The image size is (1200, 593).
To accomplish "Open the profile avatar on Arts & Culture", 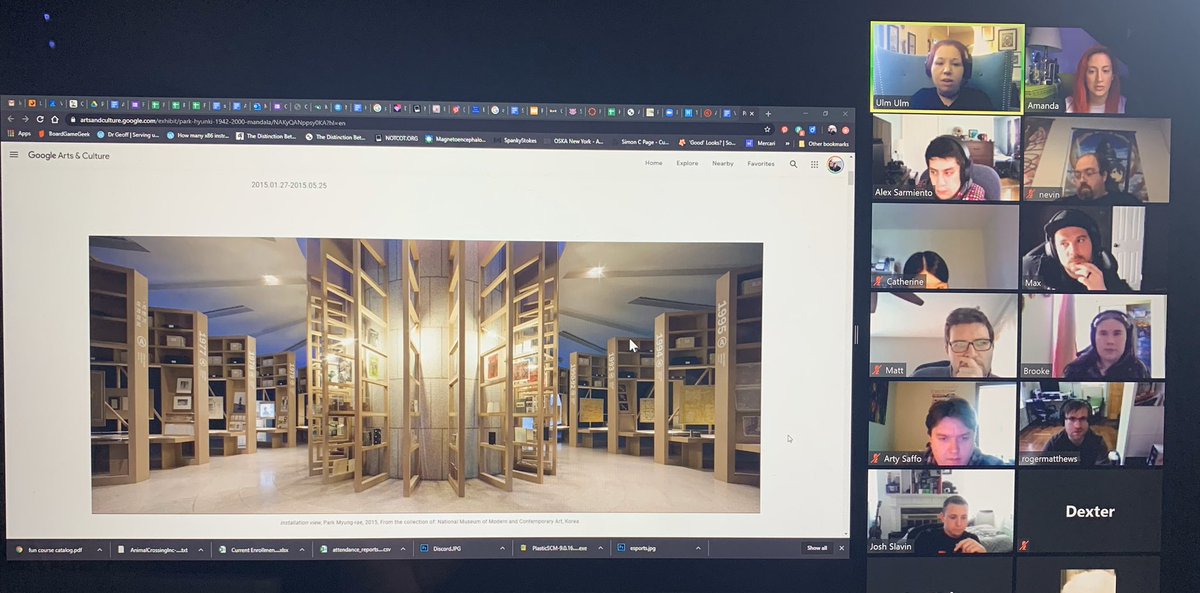I will pos(835,164).
